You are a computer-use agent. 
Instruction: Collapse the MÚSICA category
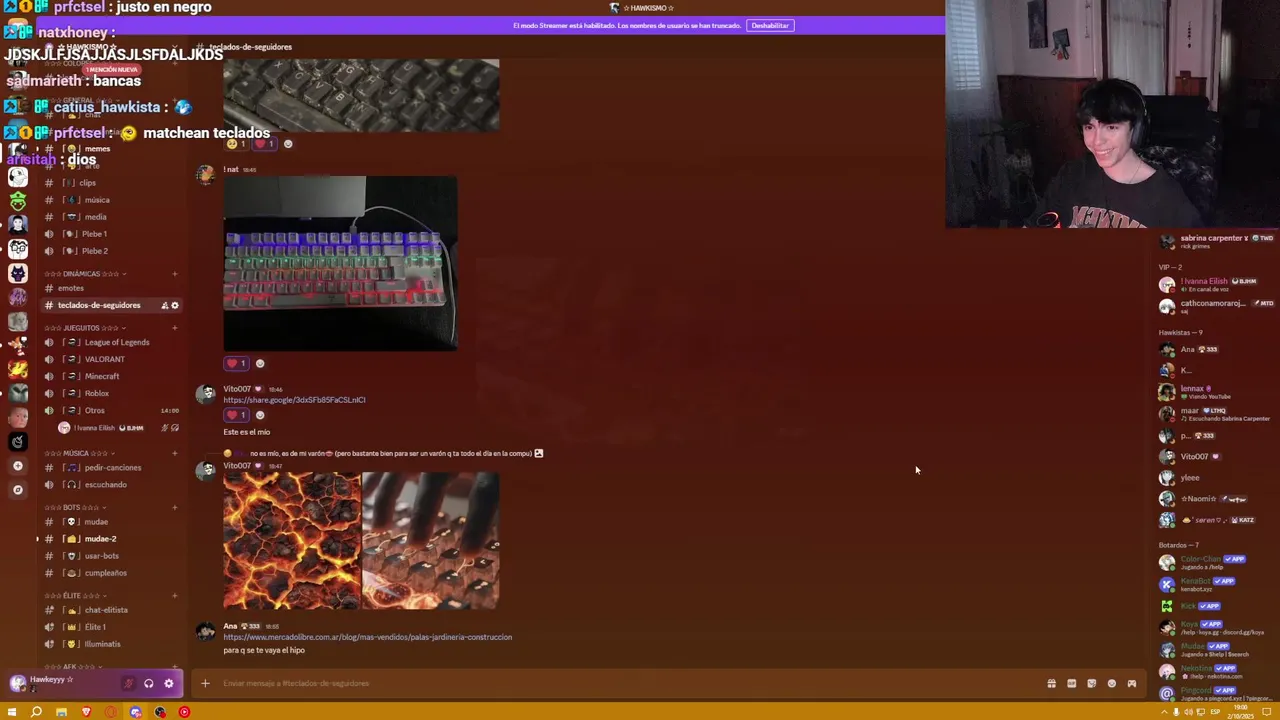[80, 453]
